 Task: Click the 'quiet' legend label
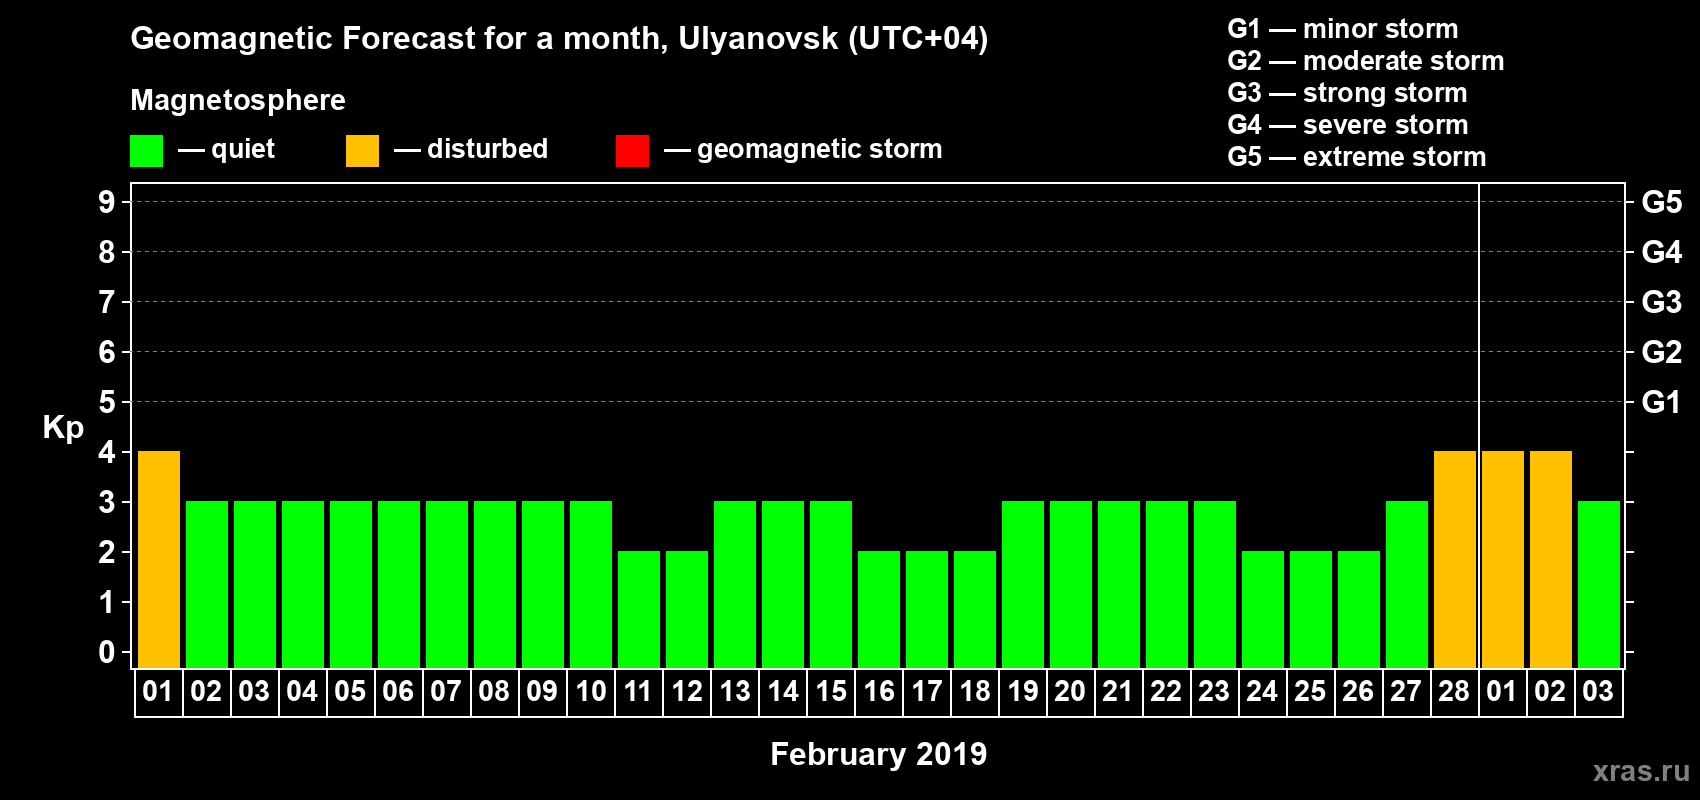coord(243,149)
